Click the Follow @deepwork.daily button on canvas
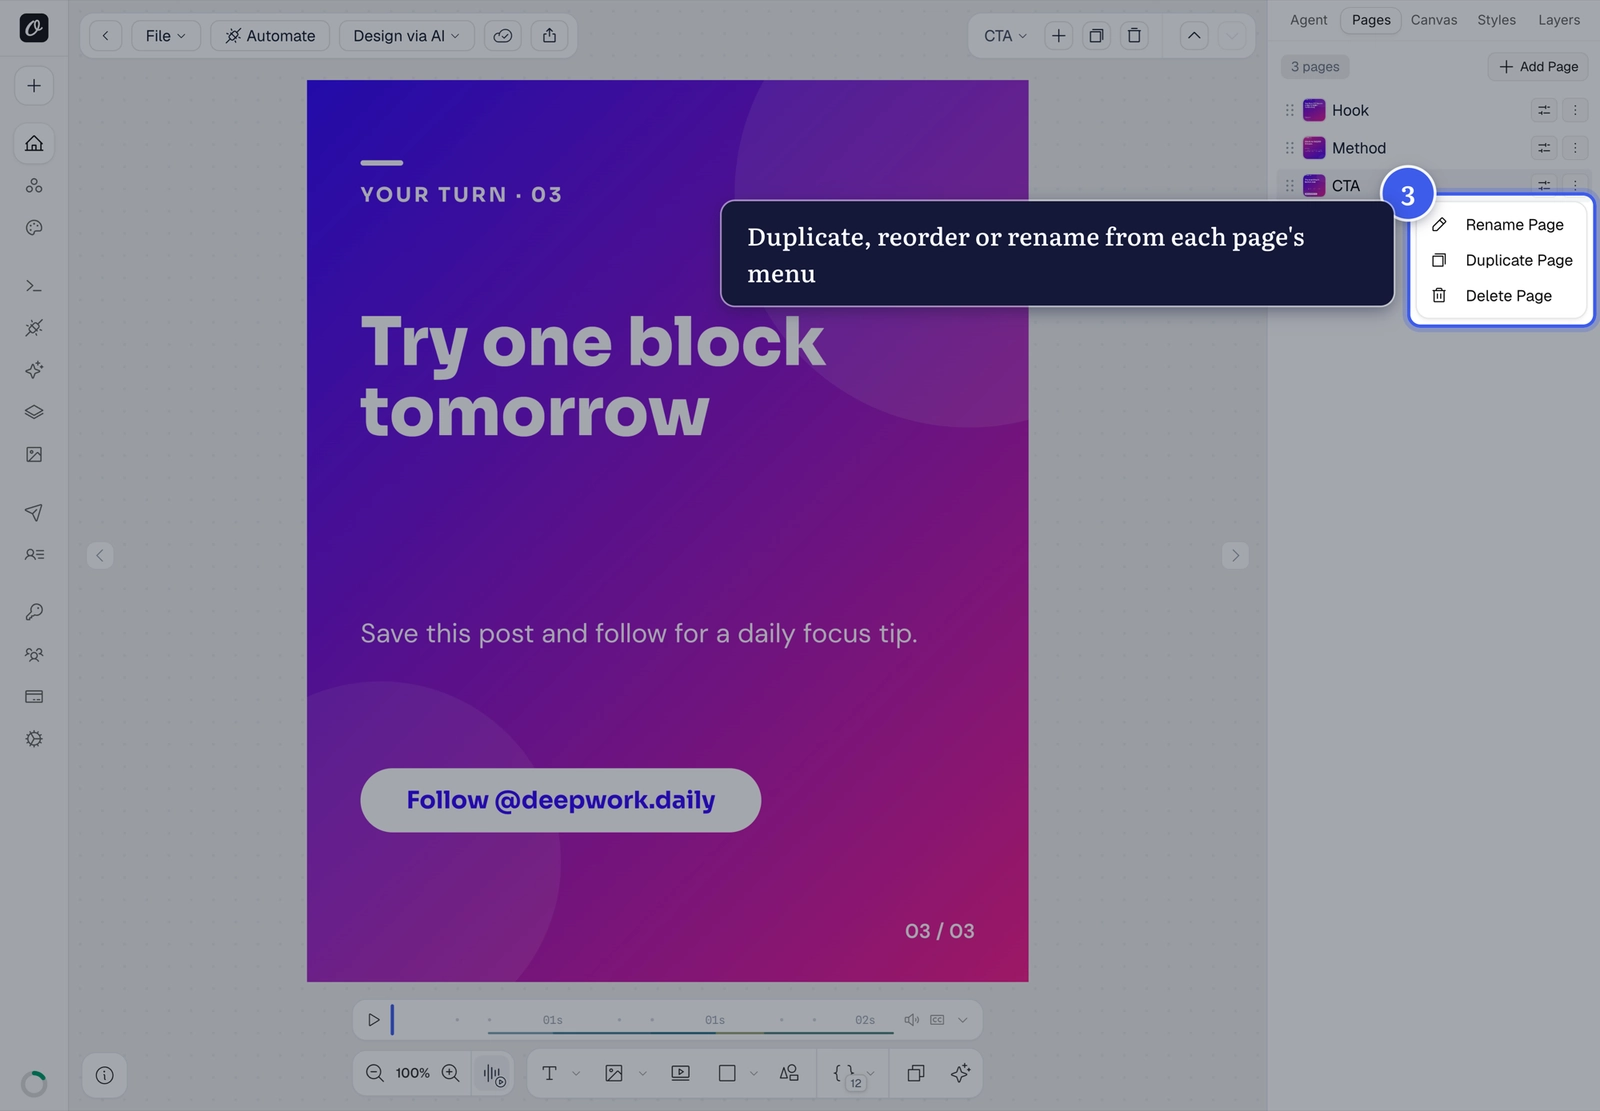This screenshot has width=1600, height=1111. coord(560,800)
